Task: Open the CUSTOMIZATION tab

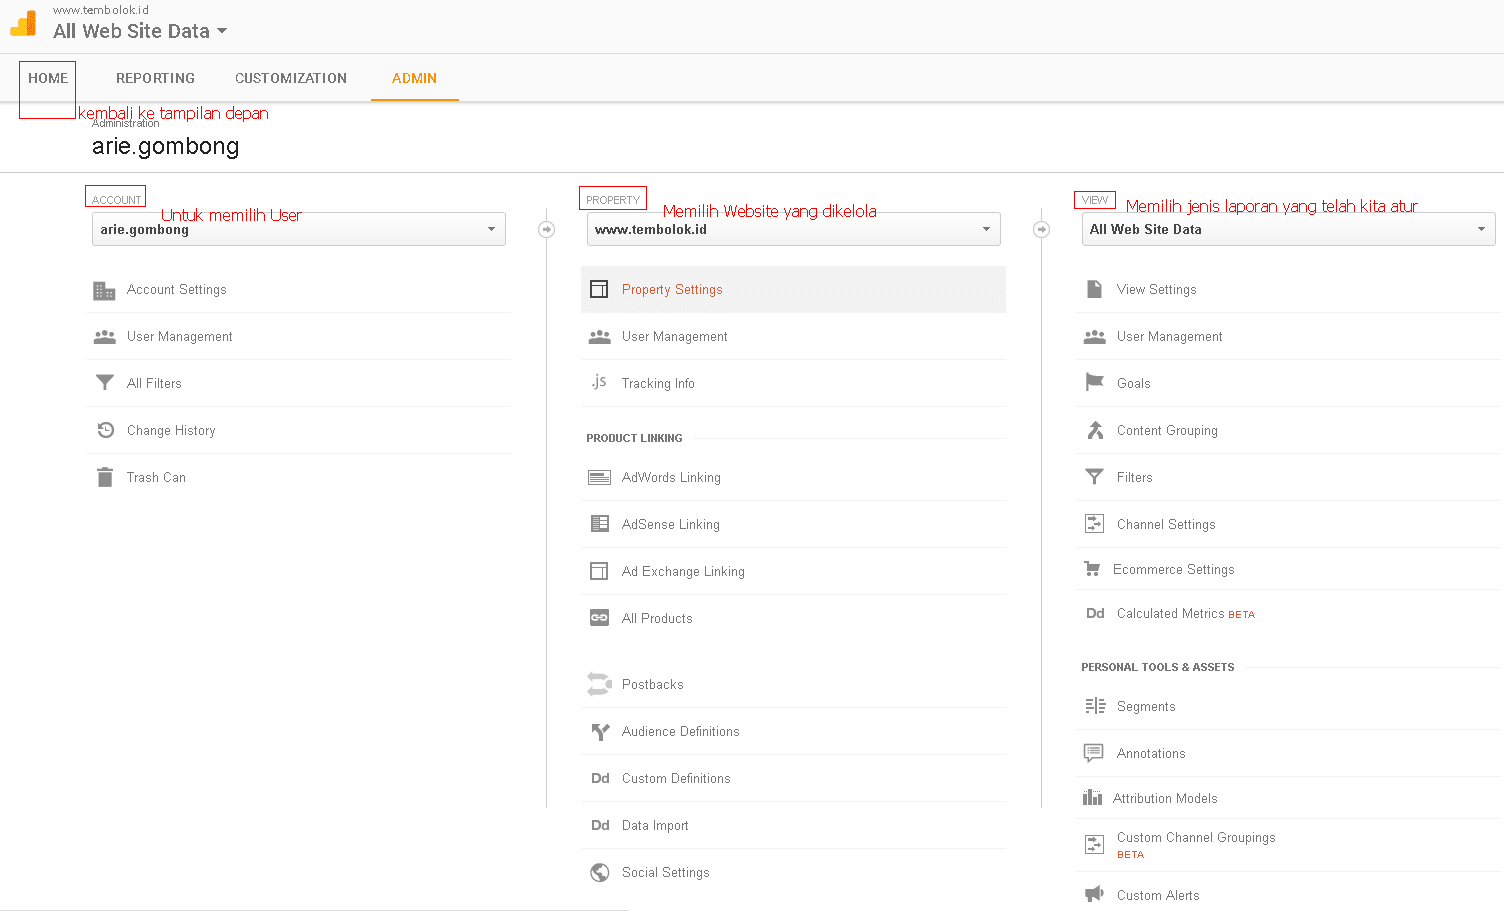Action: (291, 78)
